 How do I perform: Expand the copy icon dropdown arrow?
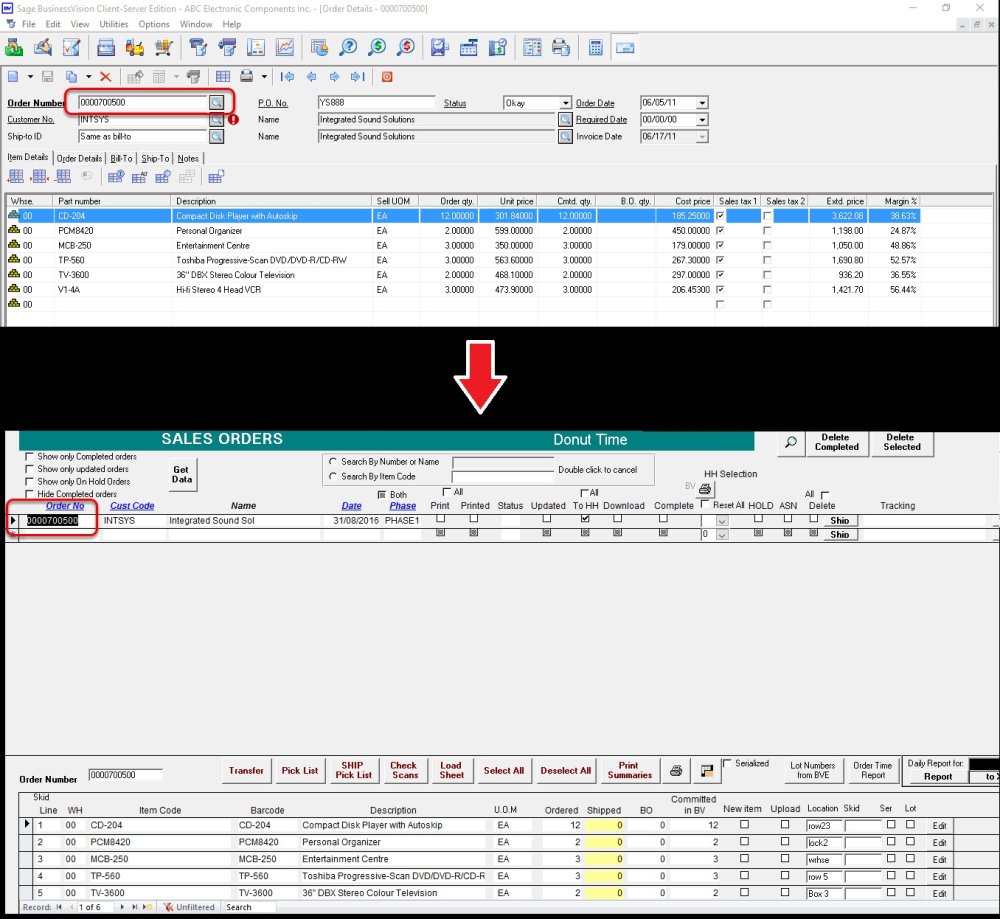point(88,77)
